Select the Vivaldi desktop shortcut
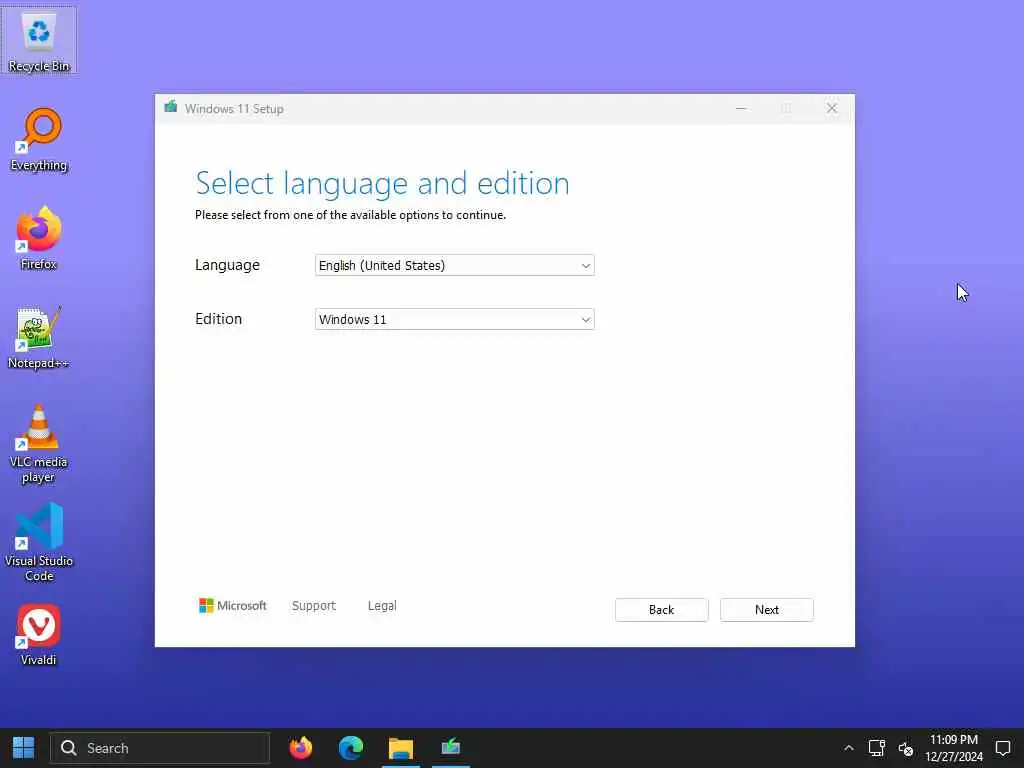 tap(39, 635)
